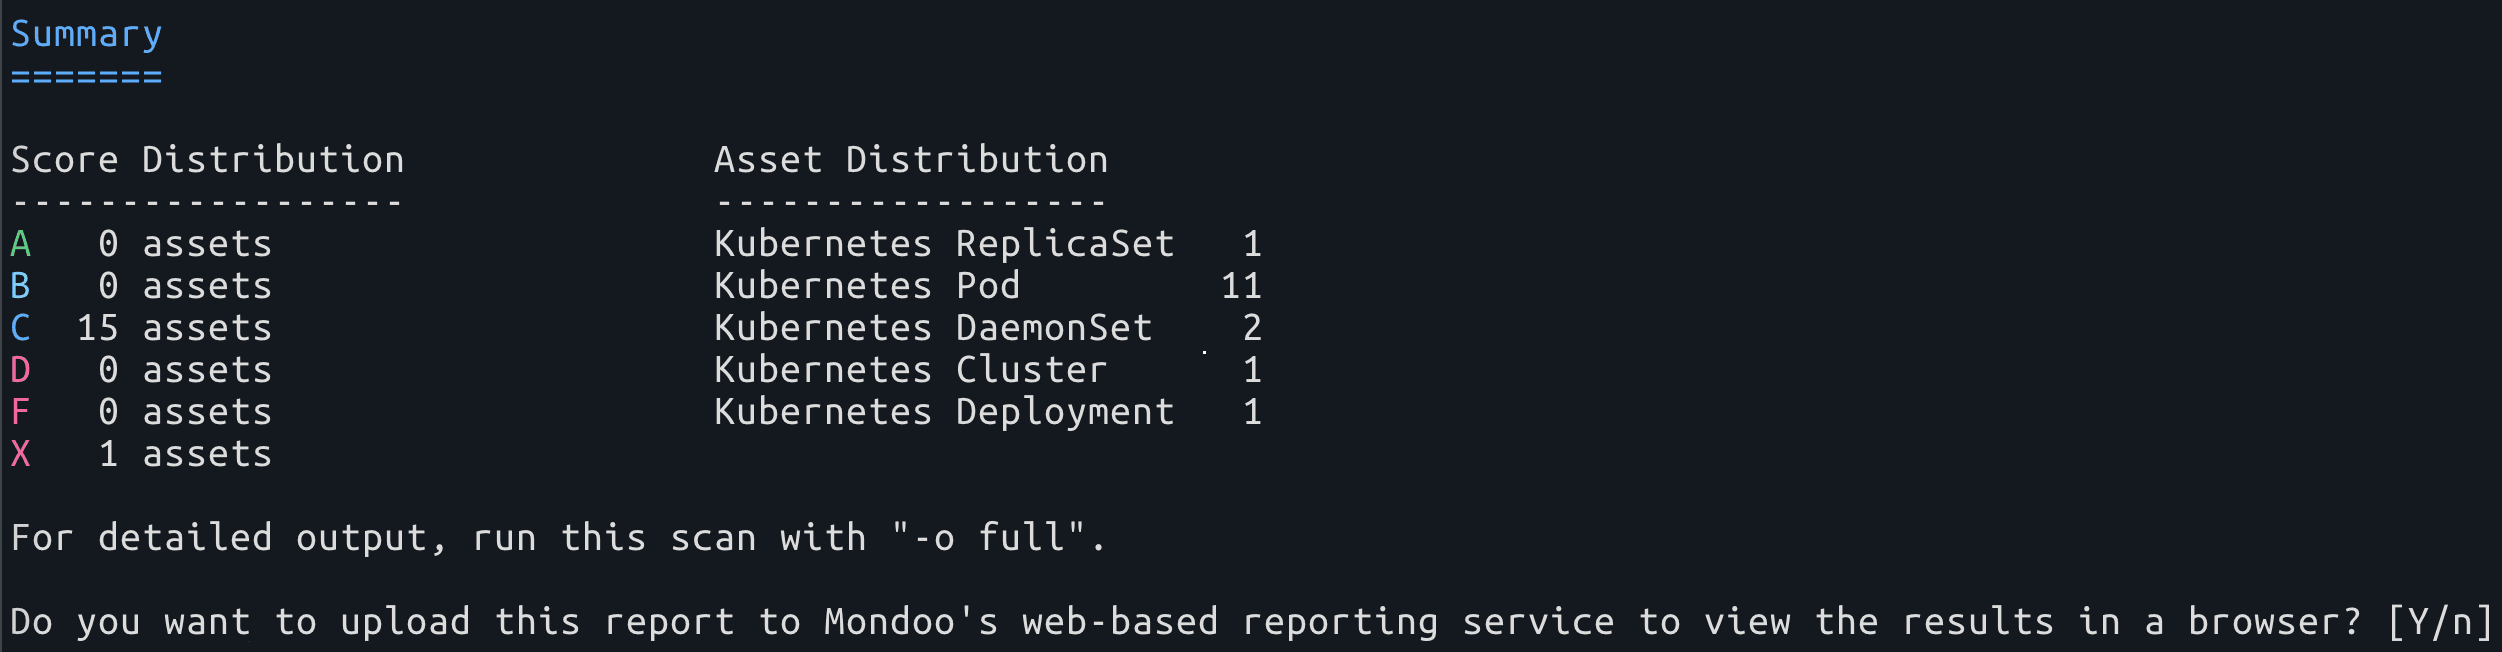2502x652 pixels.
Task: Click the green A score letter
Action: pyautogui.click(x=21, y=244)
